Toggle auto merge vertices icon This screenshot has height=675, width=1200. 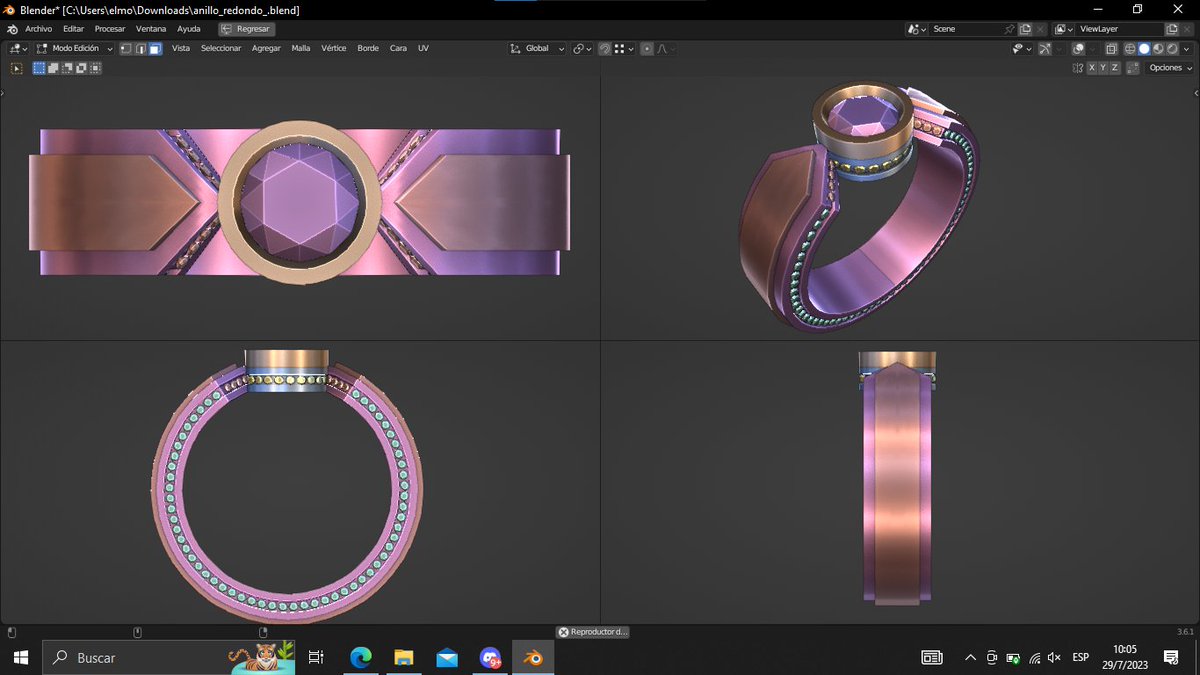click(1133, 68)
